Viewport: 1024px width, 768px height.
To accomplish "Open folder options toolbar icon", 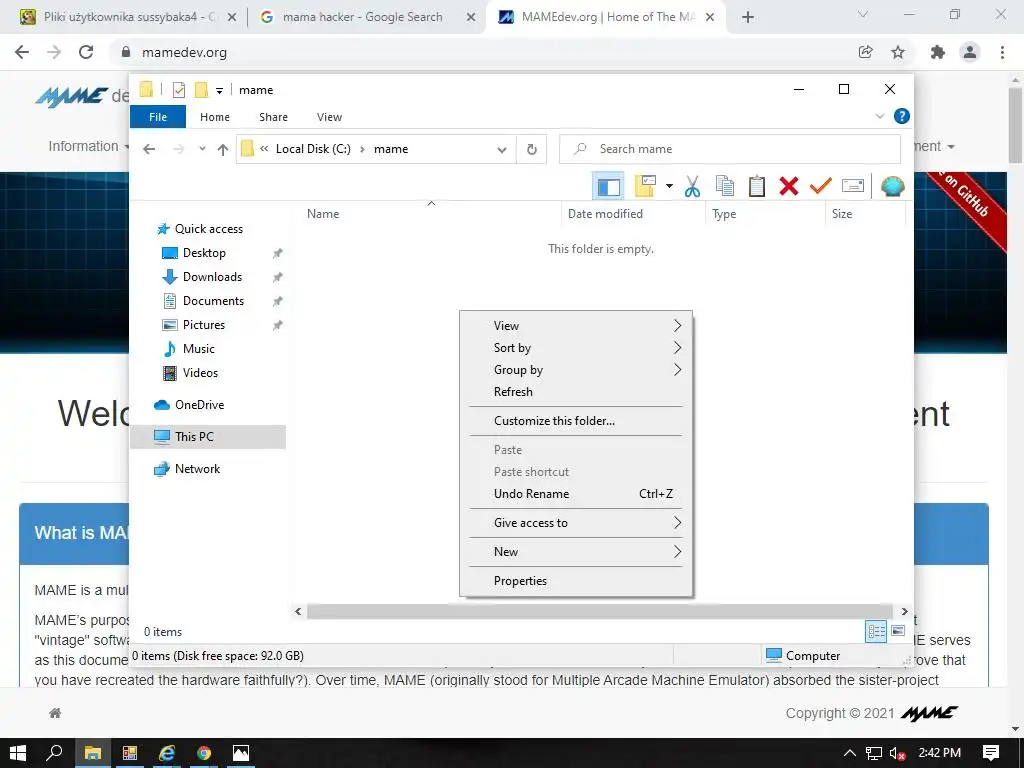I will coord(645,187).
